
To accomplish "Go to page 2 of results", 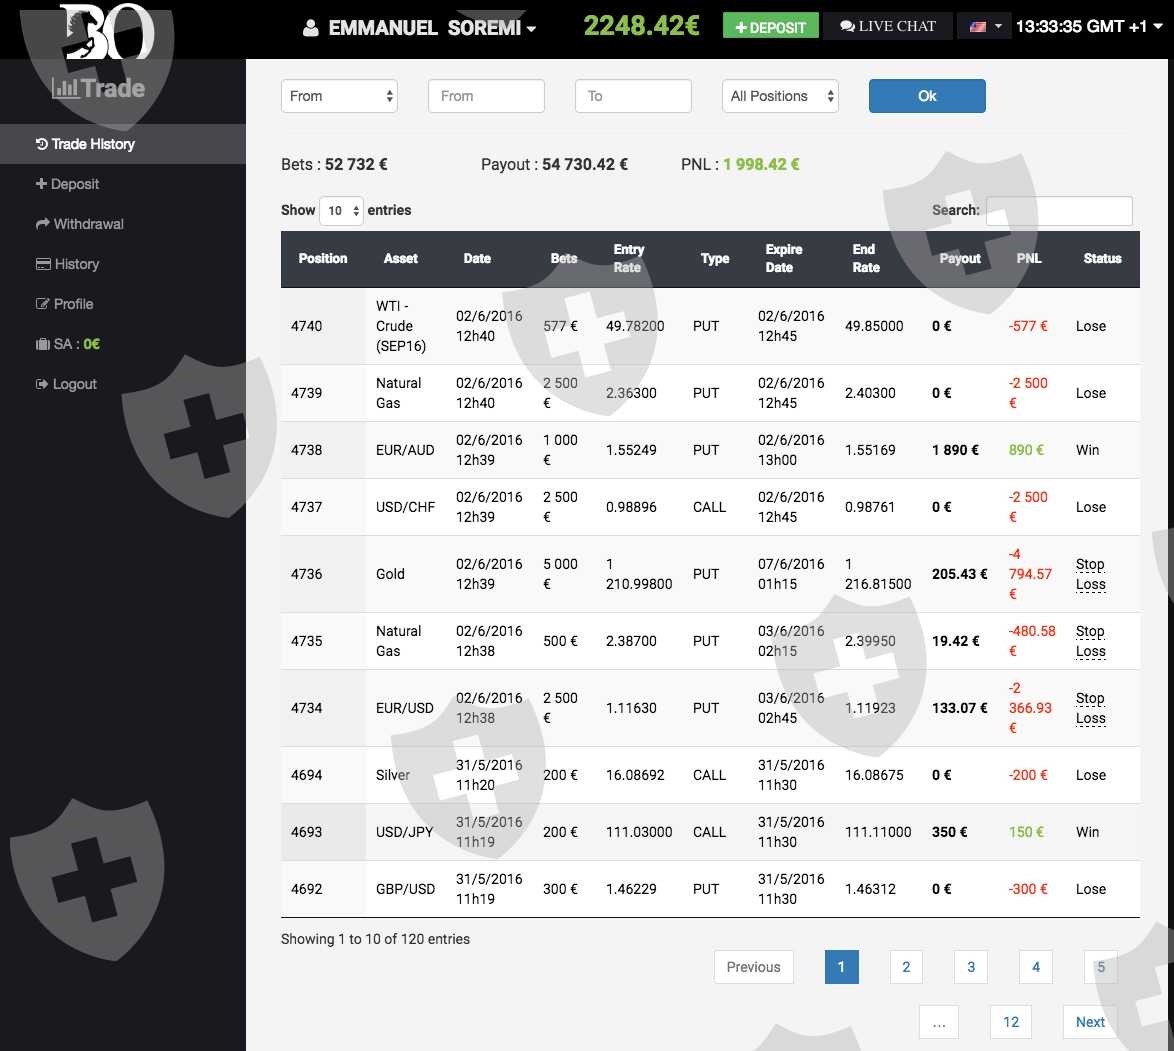I will [x=906, y=967].
